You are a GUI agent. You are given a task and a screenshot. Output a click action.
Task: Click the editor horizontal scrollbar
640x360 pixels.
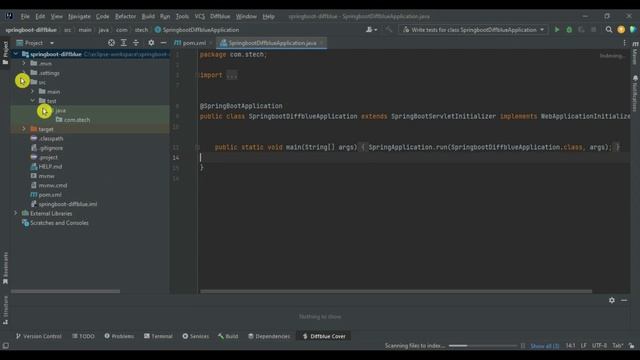pyautogui.click(x=396, y=291)
